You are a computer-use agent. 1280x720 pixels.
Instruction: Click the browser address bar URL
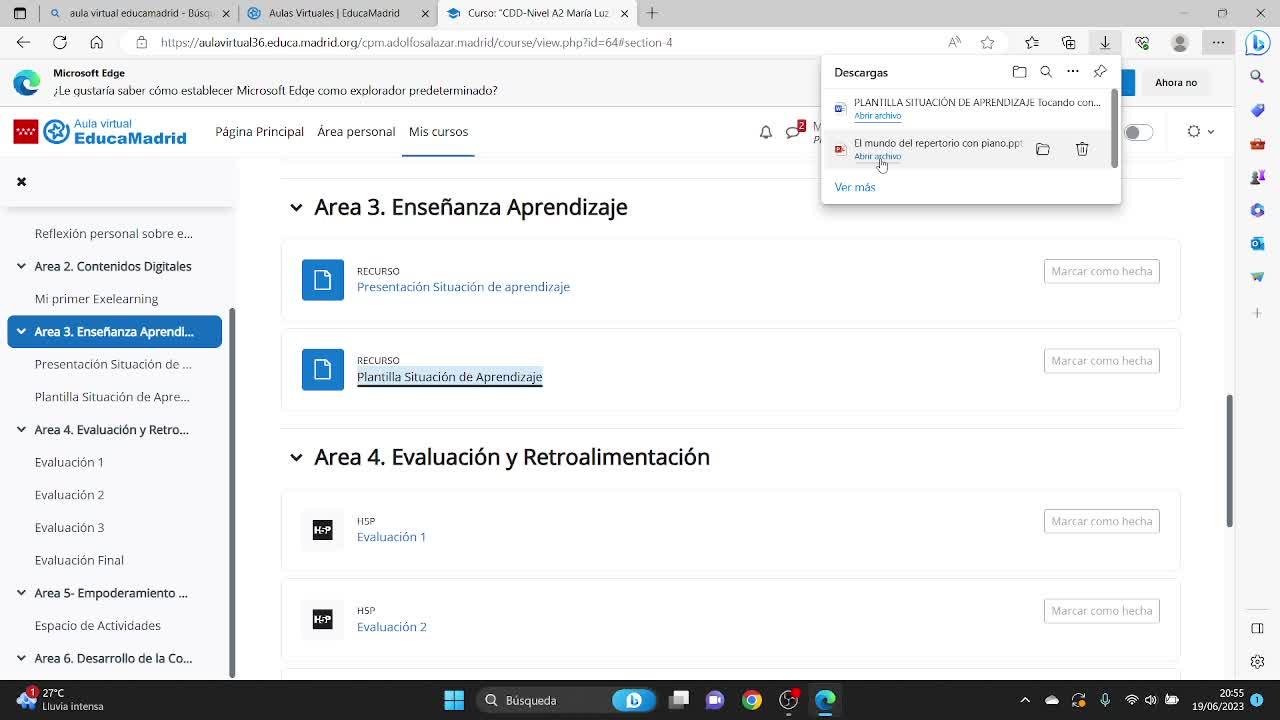pyautogui.click(x=416, y=42)
